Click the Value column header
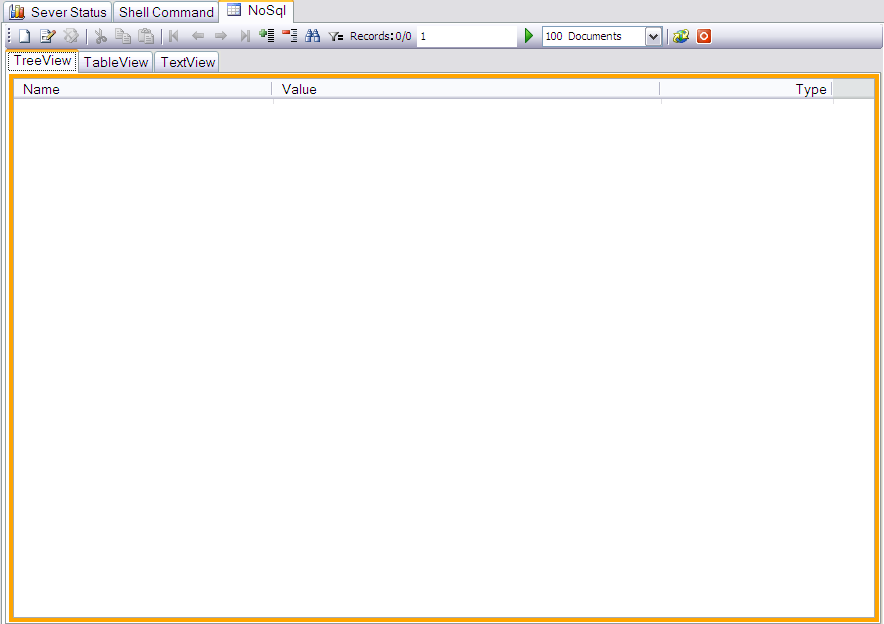 [x=466, y=89]
